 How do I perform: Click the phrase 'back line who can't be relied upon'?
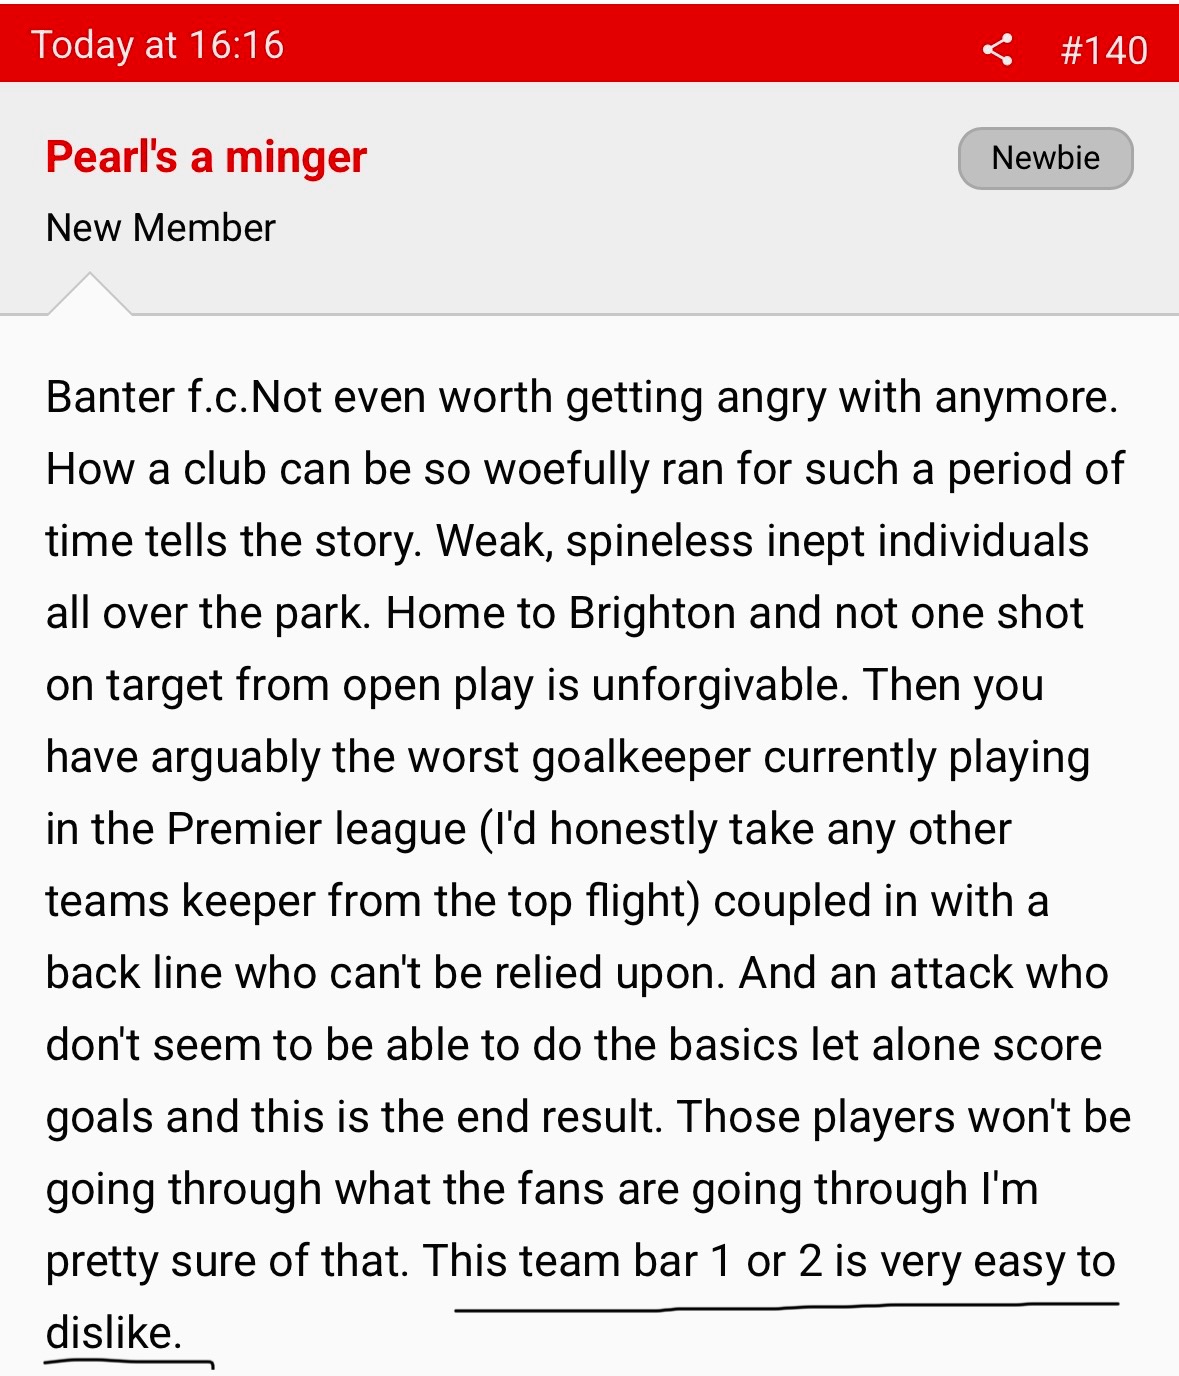click(x=385, y=974)
